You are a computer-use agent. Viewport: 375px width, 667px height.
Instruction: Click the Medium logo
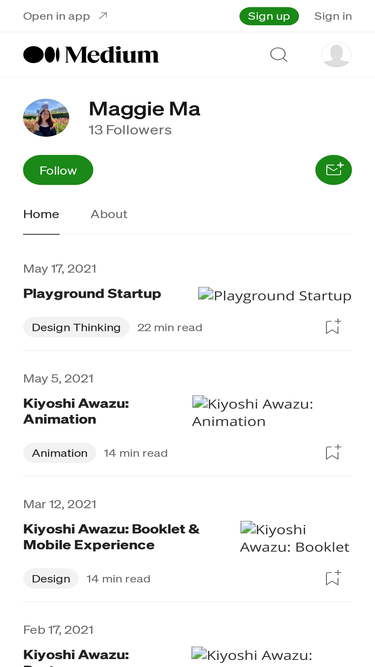(91, 55)
